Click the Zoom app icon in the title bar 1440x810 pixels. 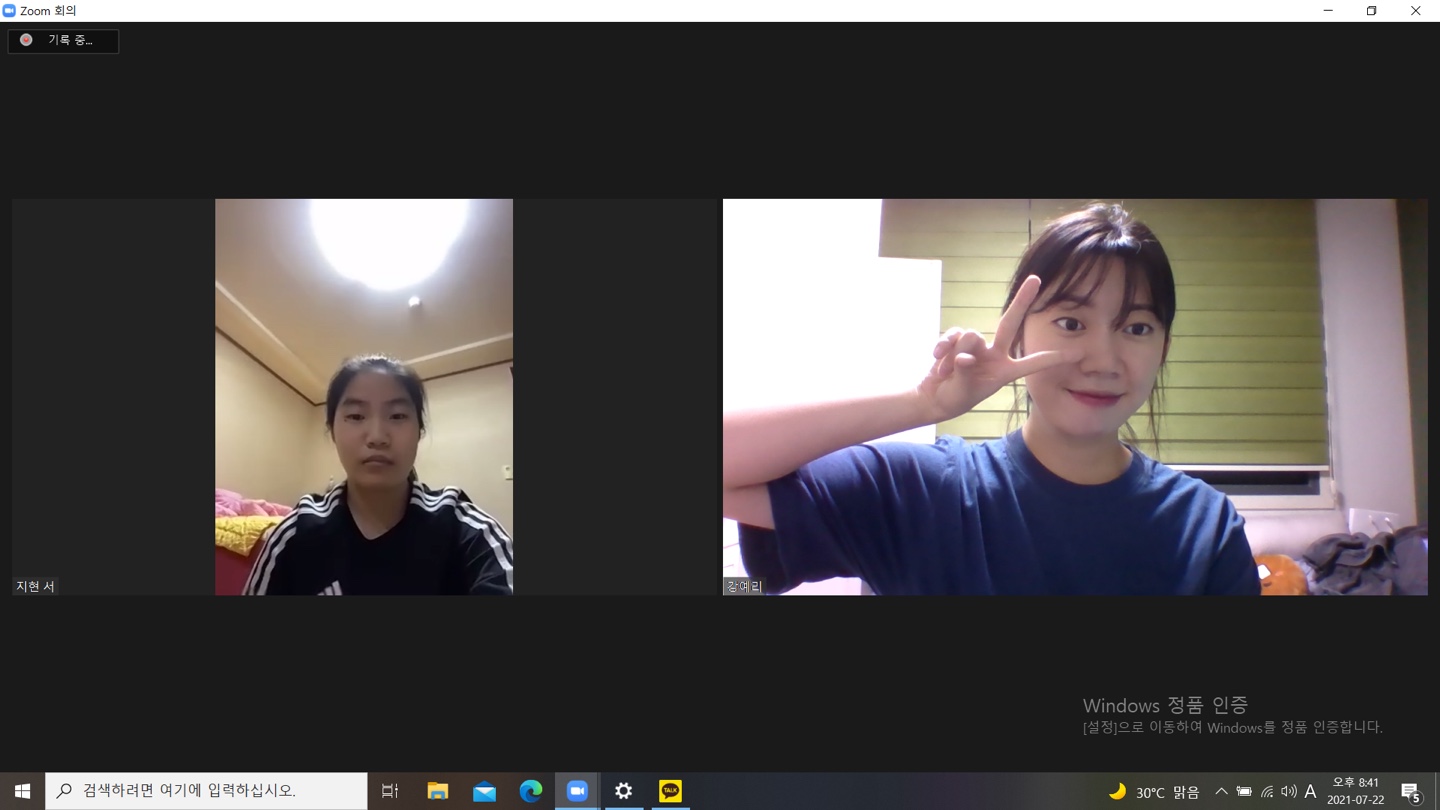[9, 11]
